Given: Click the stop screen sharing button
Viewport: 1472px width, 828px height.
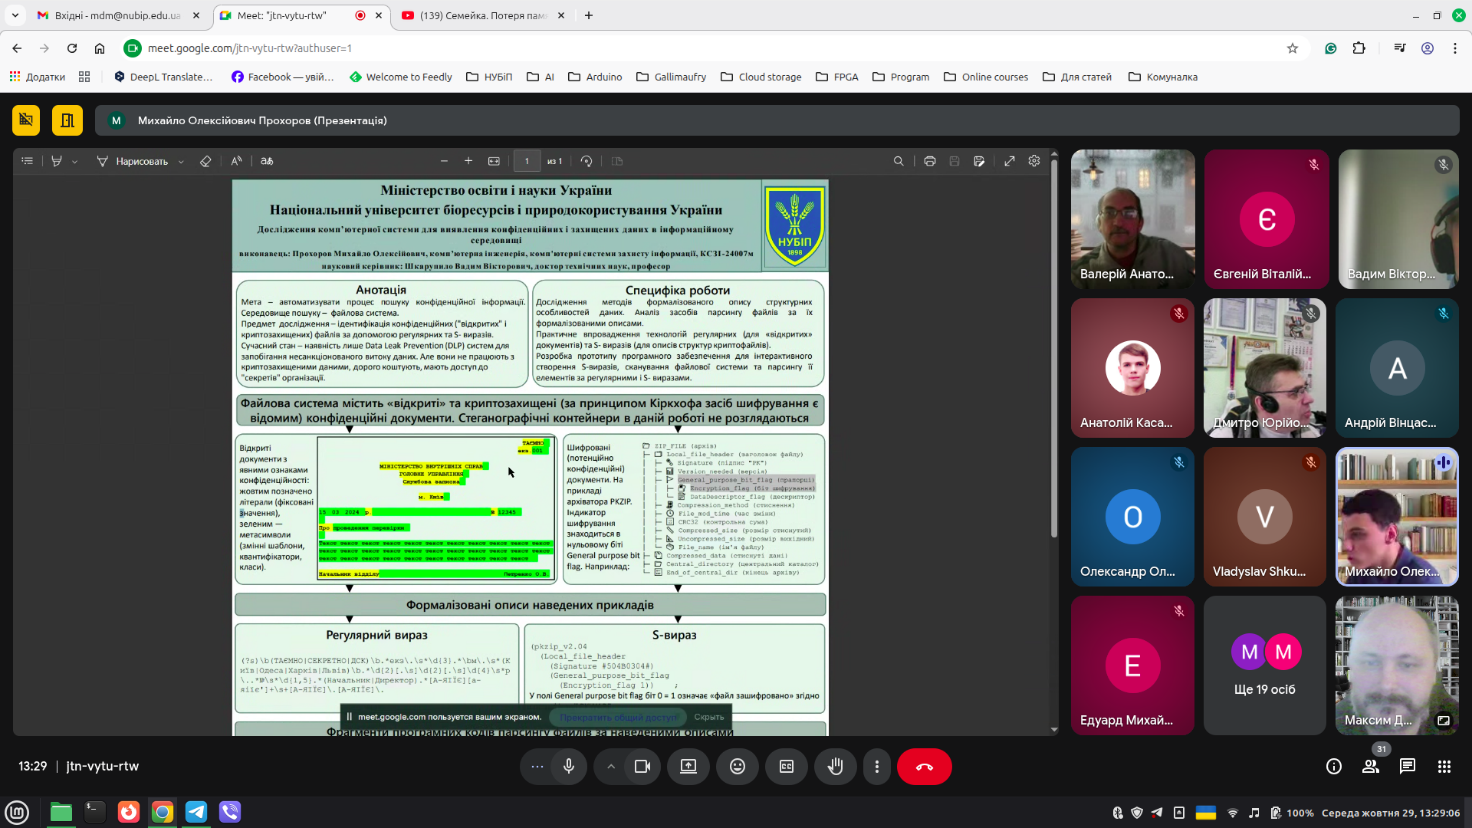Looking at the screenshot, I should pos(618,717).
